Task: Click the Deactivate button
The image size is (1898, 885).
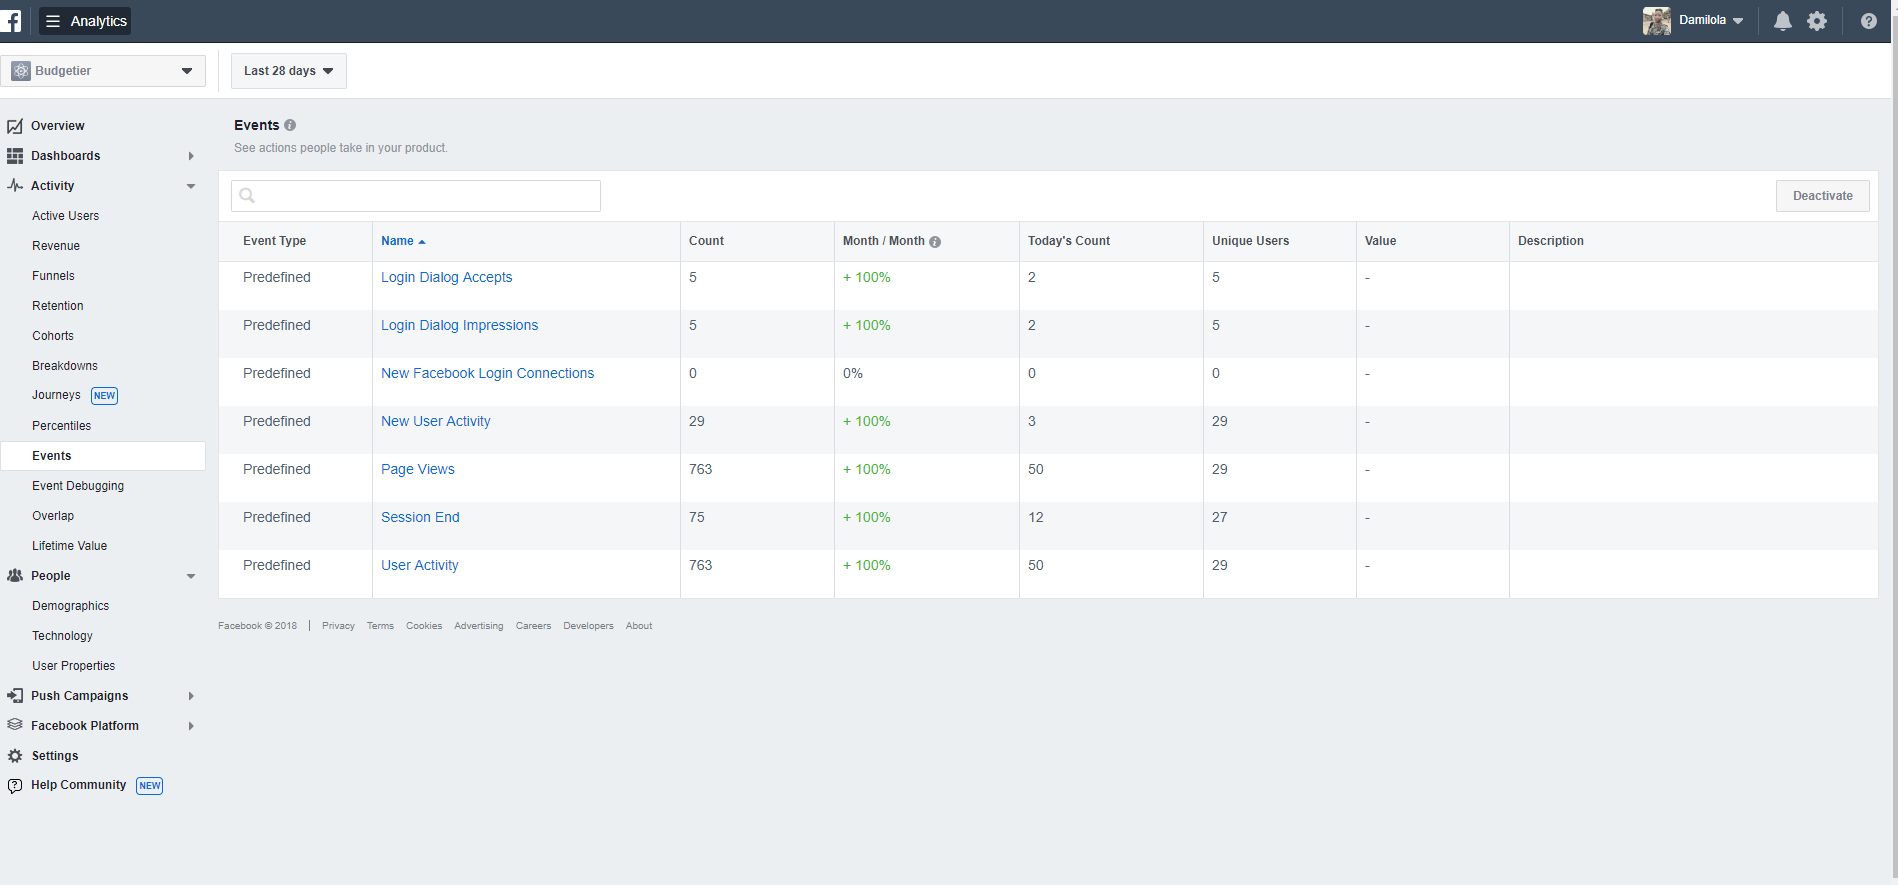Action: click(x=1822, y=196)
